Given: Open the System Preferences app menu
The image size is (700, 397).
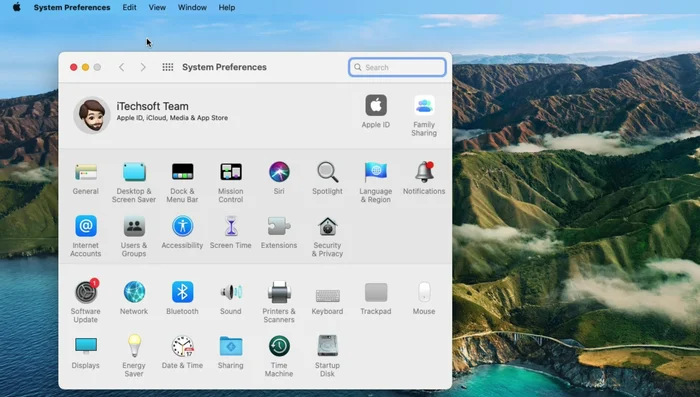Looking at the screenshot, I should pyautogui.click(x=72, y=8).
